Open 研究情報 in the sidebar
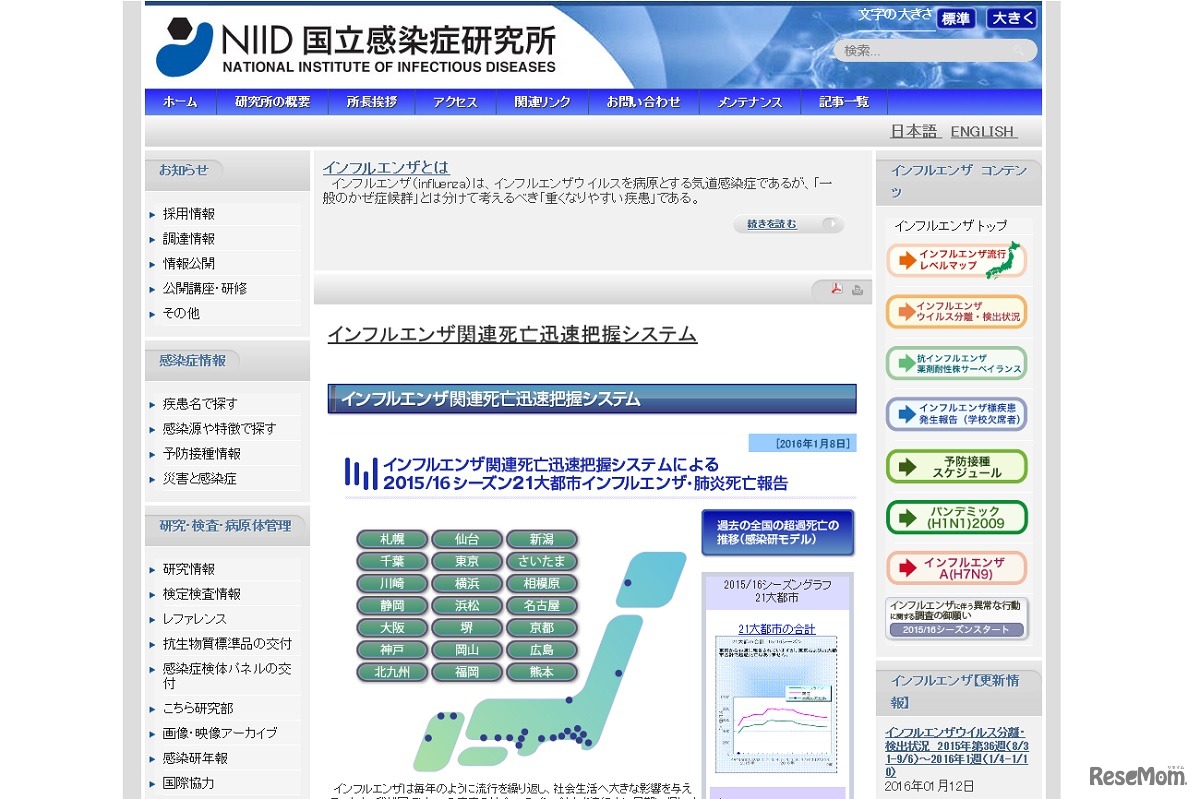 [188, 569]
